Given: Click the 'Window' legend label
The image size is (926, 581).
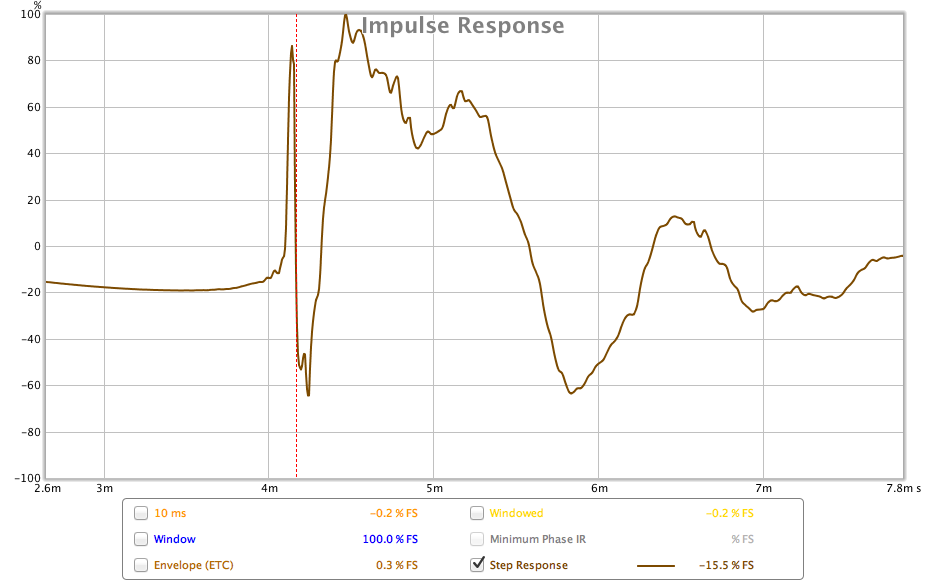Looking at the screenshot, I should (x=174, y=539).
